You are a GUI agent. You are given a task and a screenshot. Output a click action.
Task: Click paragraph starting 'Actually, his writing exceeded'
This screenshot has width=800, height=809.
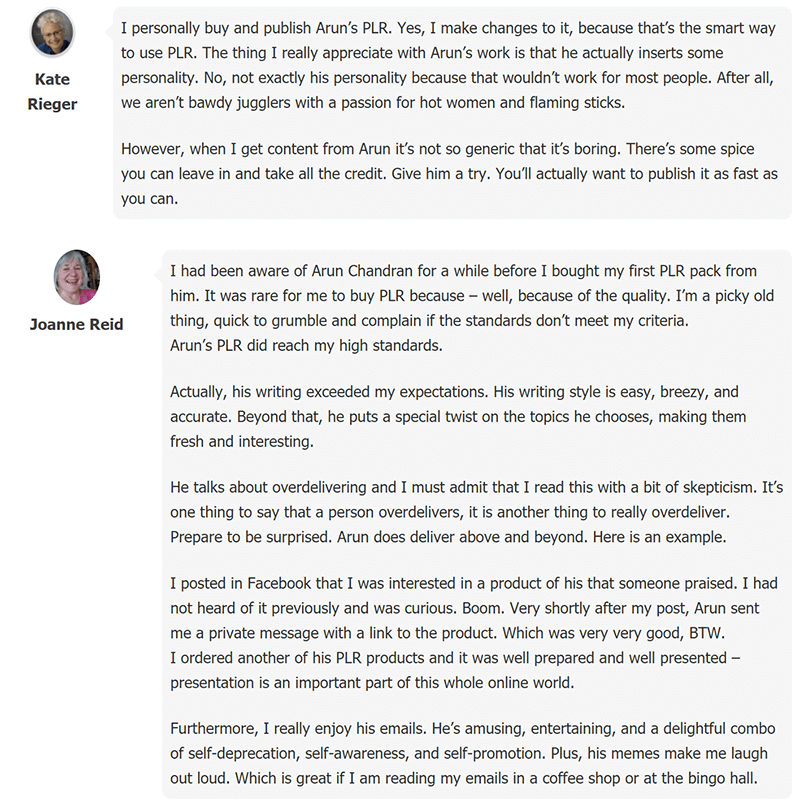tap(458, 416)
